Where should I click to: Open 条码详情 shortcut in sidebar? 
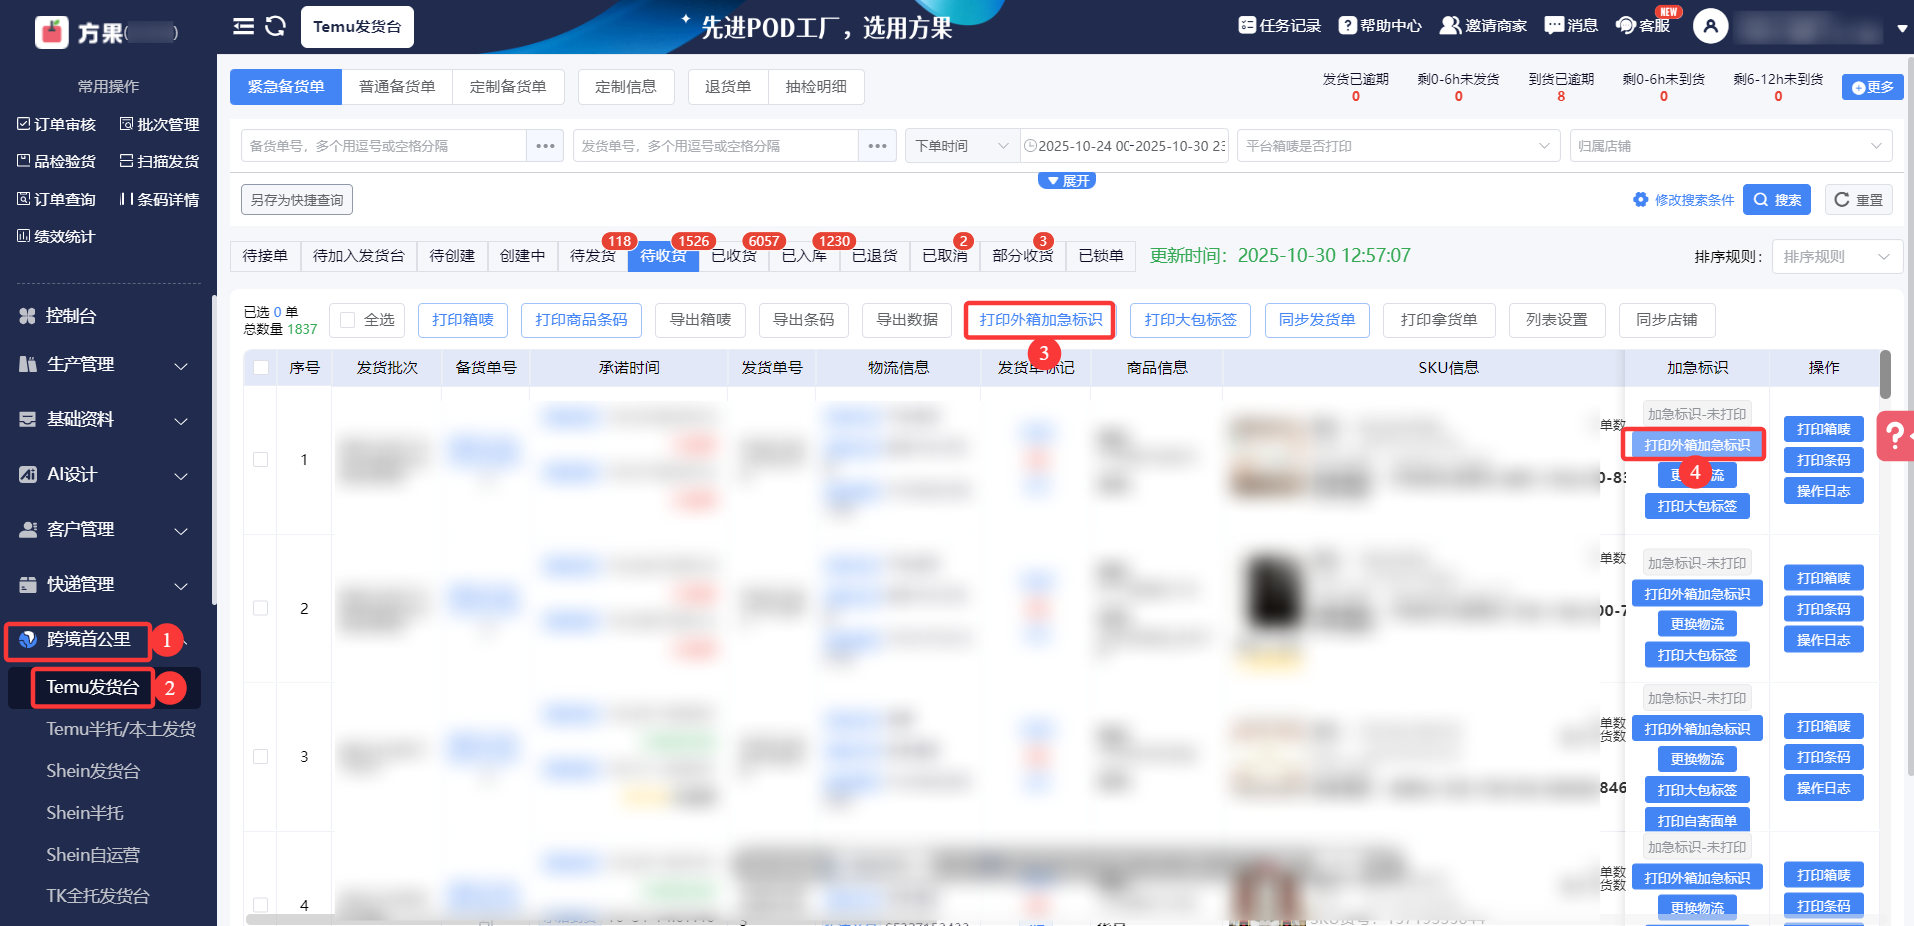[159, 199]
